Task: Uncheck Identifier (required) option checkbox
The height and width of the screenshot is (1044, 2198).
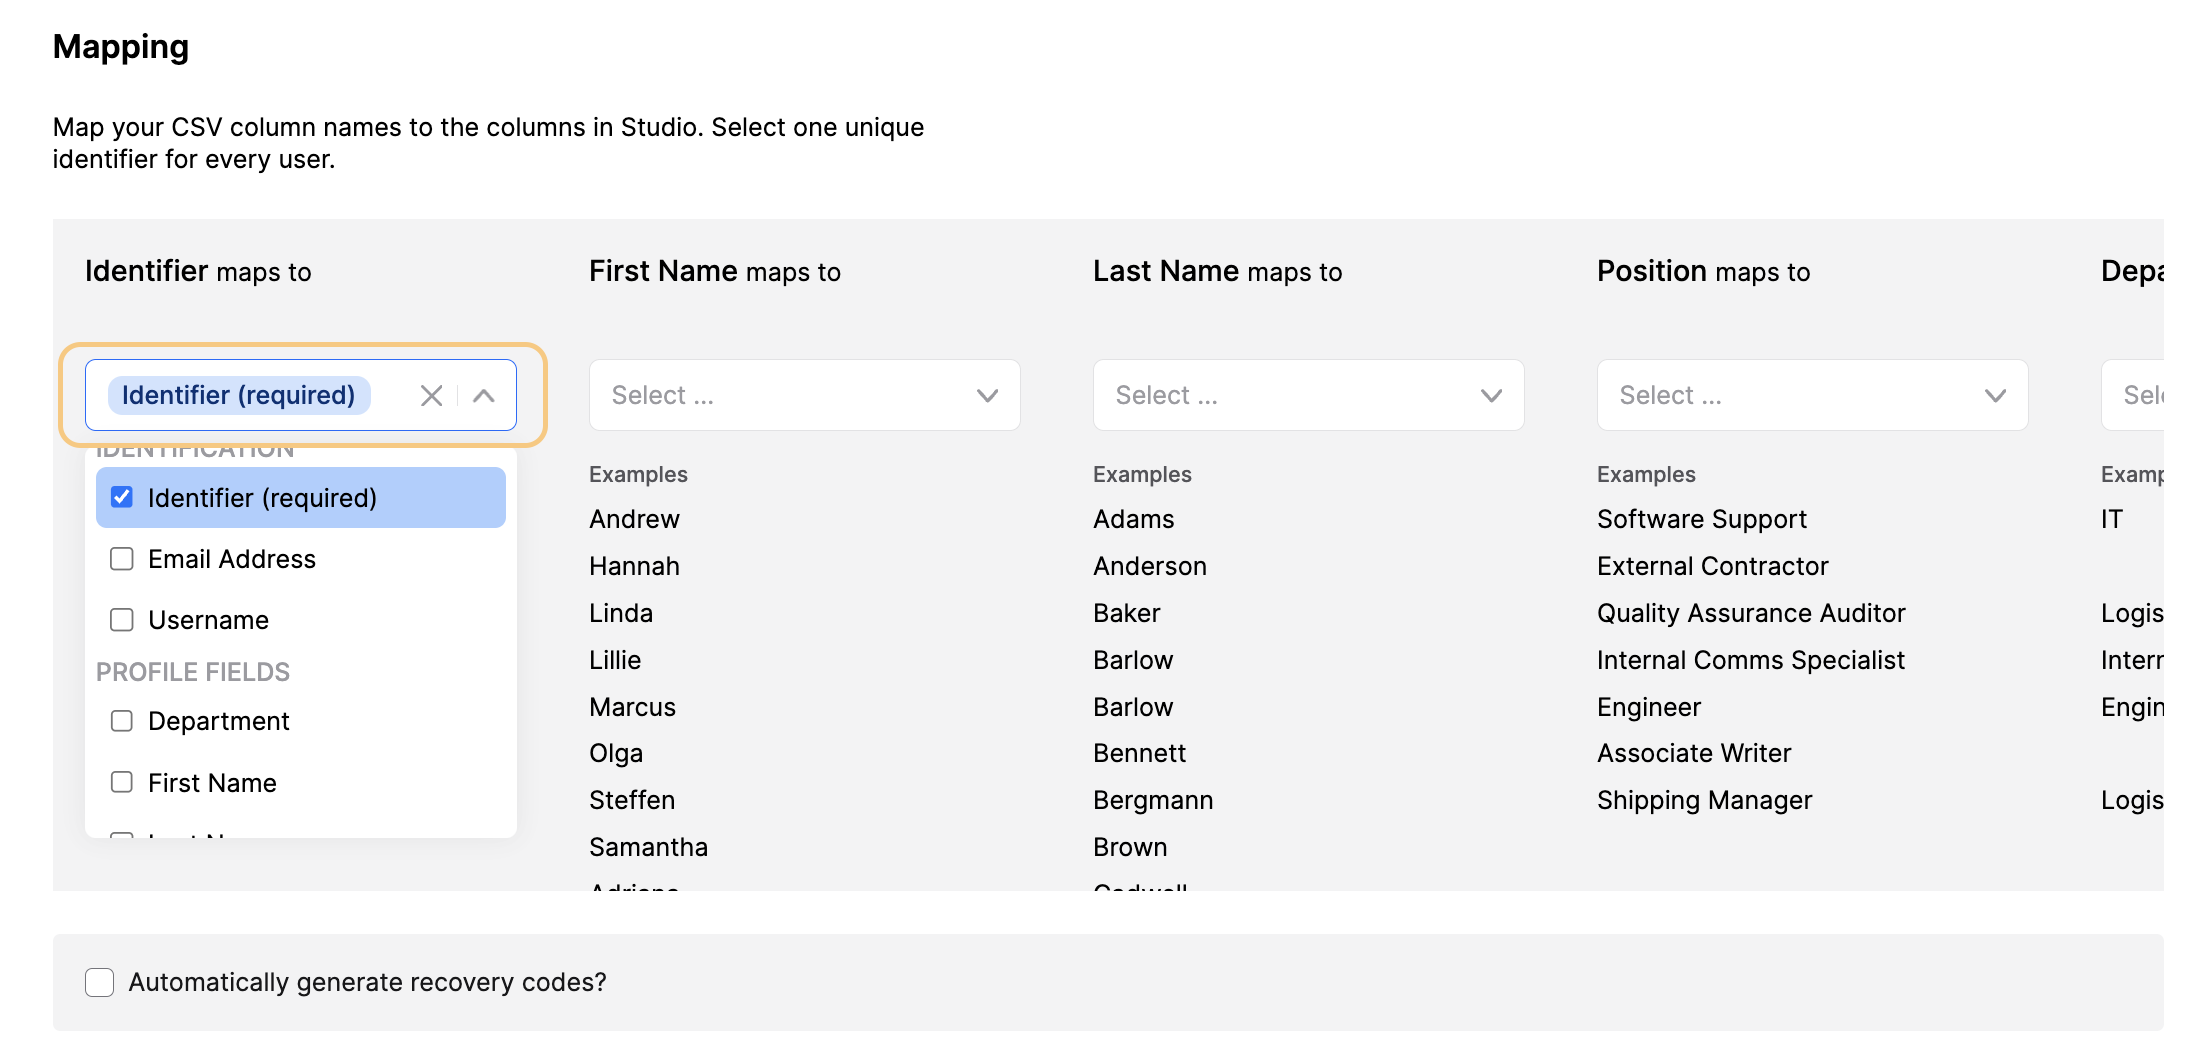Action: tap(122, 497)
